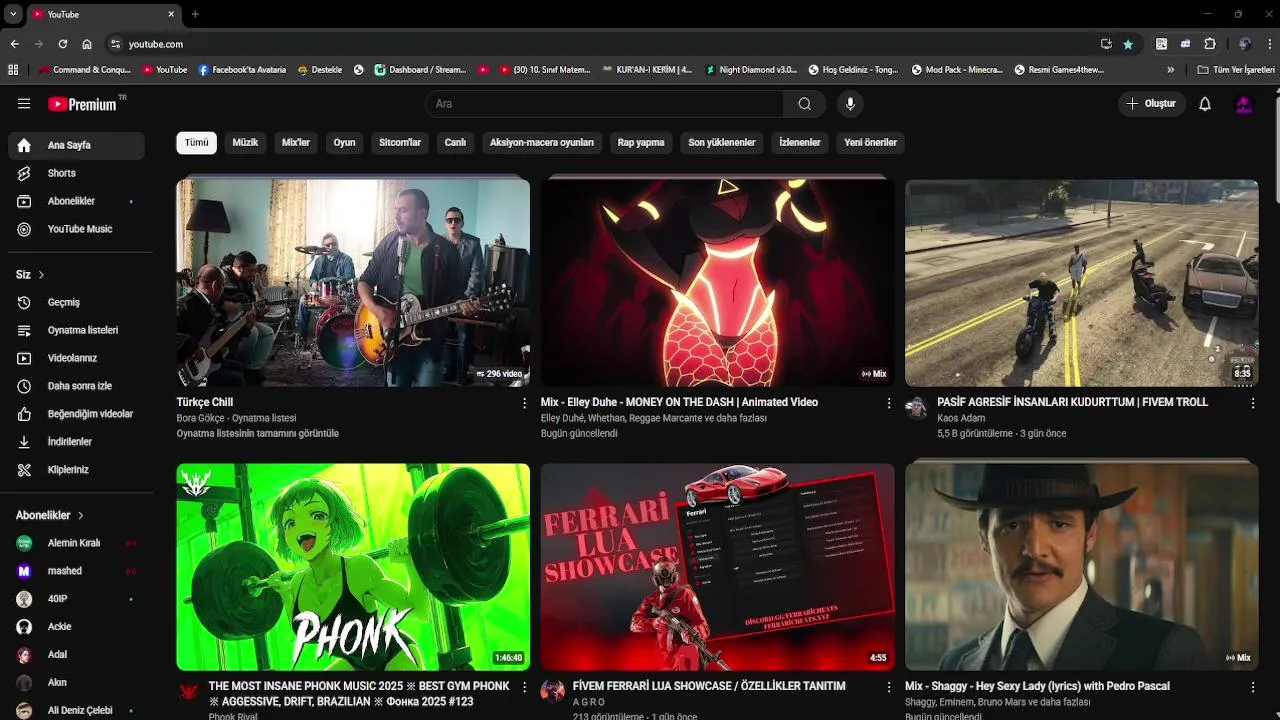
Task: Expand the Abonelikler subscriptions section
Action: (x=50, y=515)
